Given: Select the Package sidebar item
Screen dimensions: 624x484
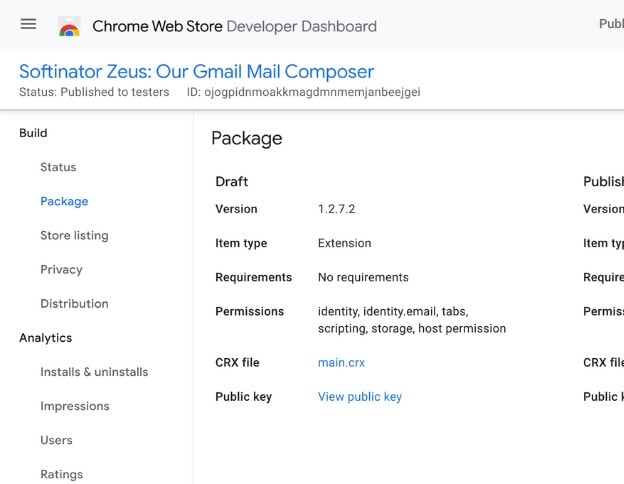Looking at the screenshot, I should (x=64, y=201).
